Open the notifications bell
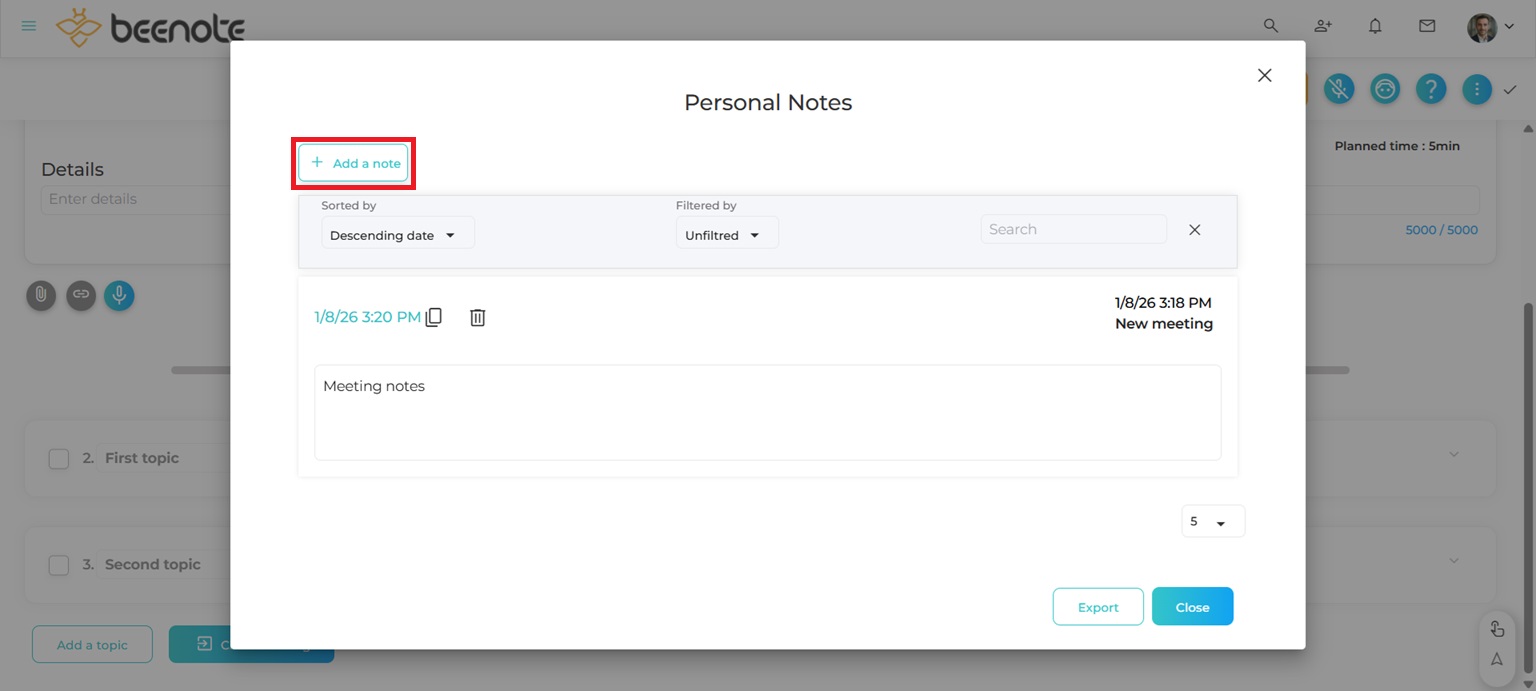 [x=1375, y=26]
